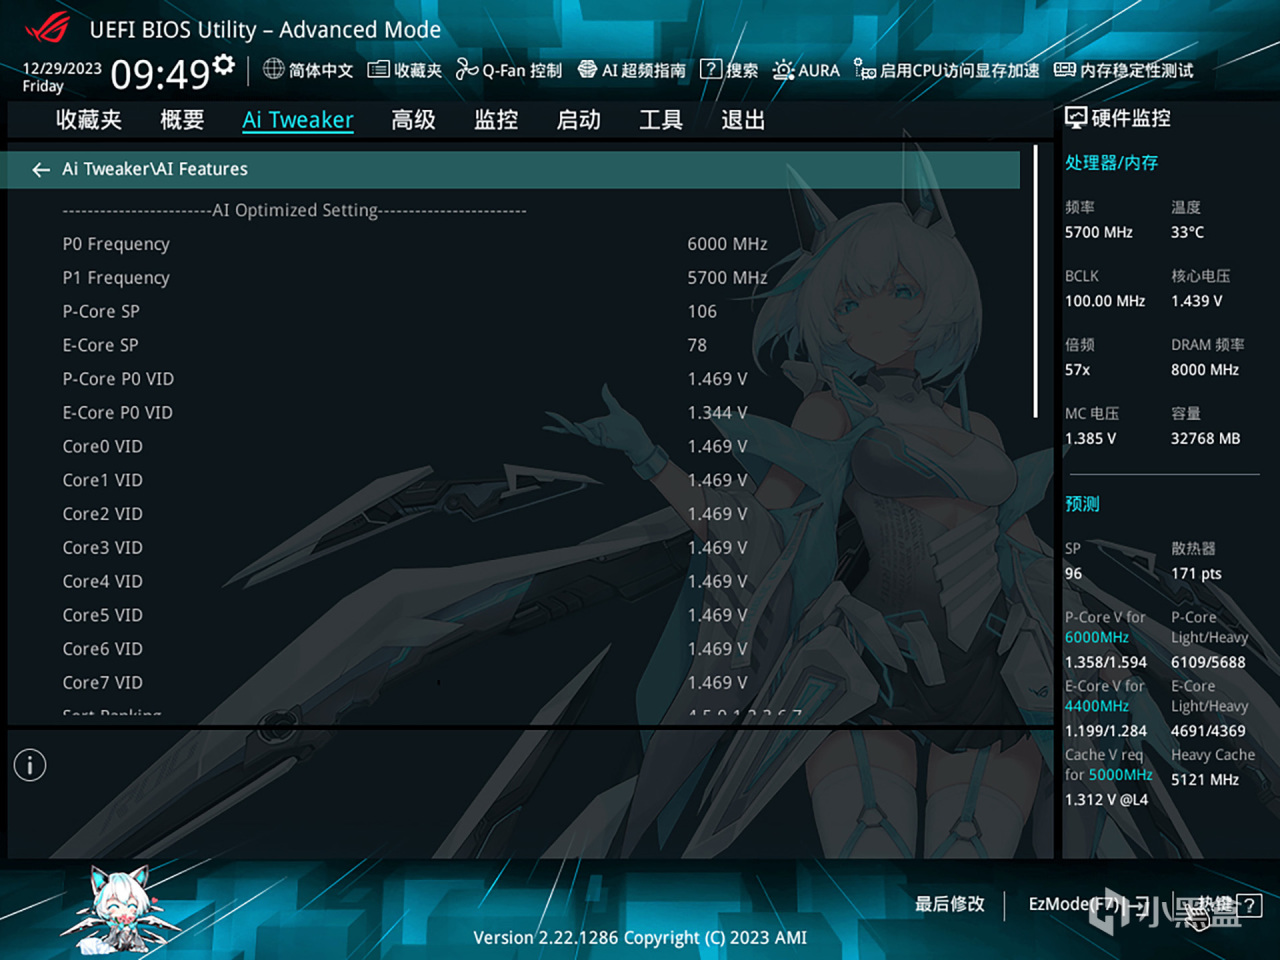Open the Q-Fan 控制 fan control
1280x960 pixels.
(x=508, y=70)
